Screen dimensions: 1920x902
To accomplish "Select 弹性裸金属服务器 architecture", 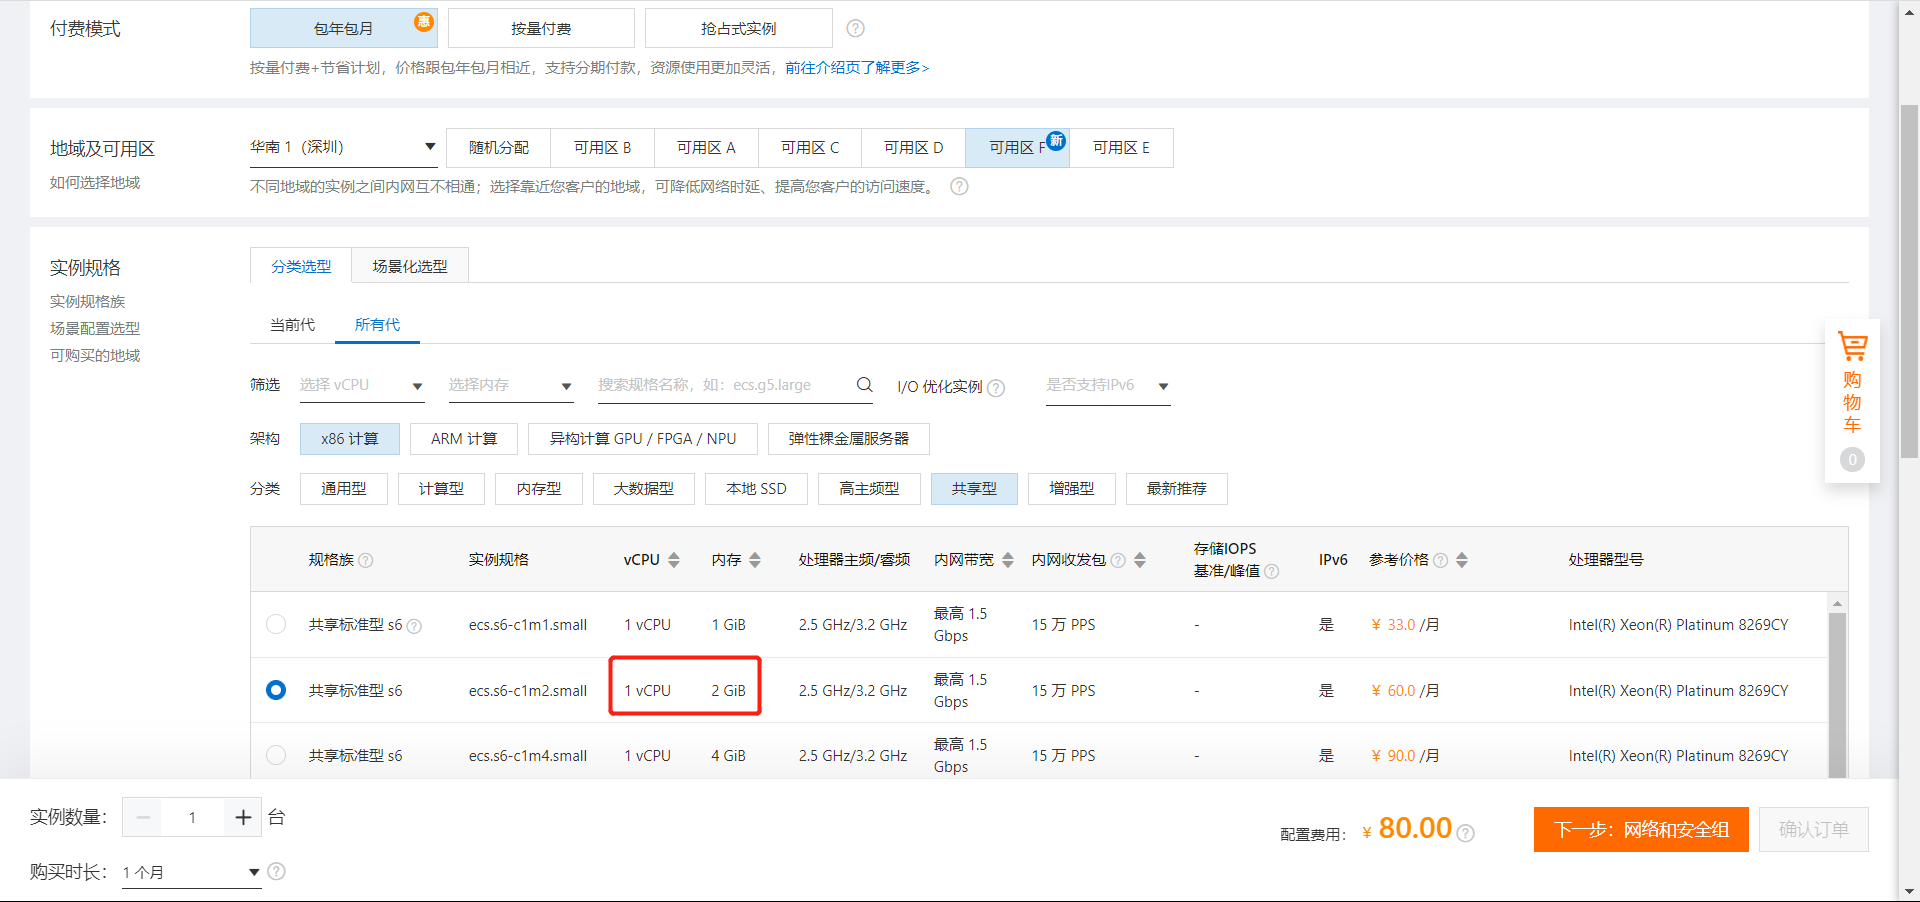I will pyautogui.click(x=848, y=438).
